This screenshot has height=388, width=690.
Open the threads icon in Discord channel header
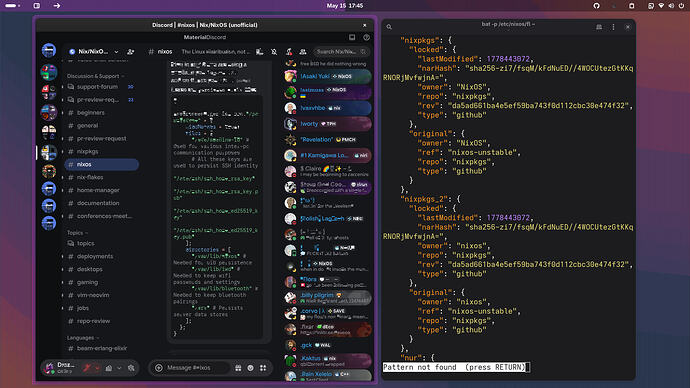point(260,52)
